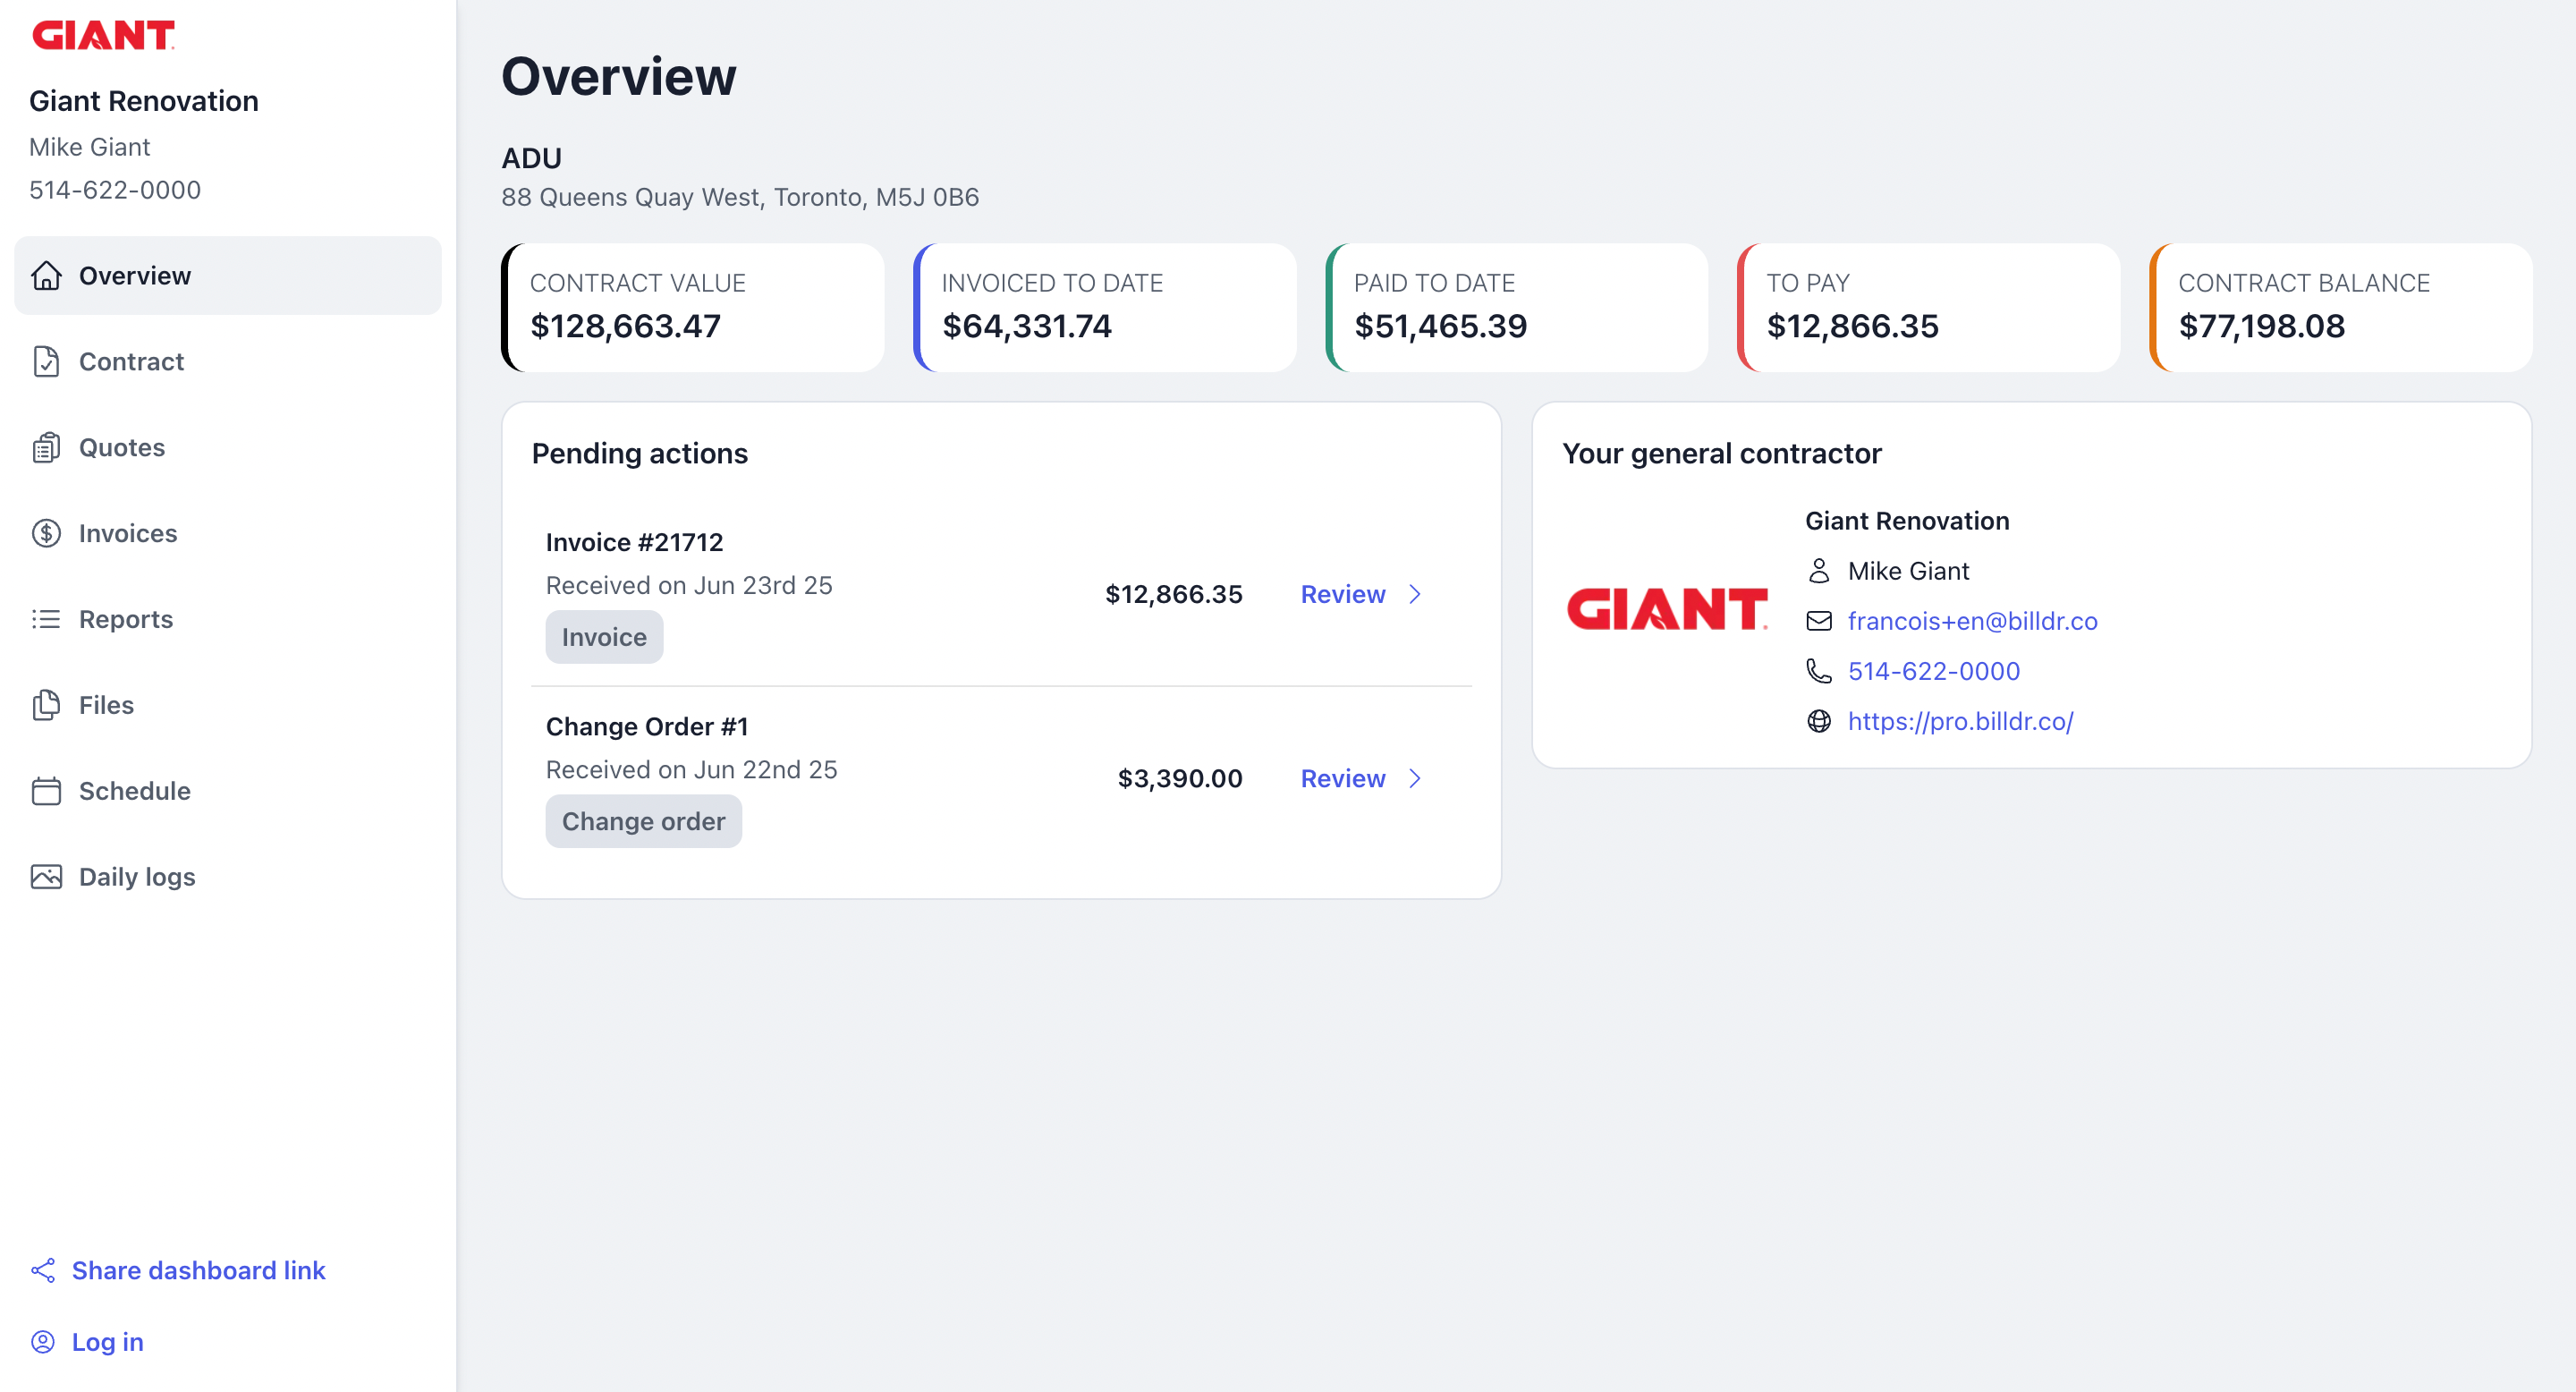The height and width of the screenshot is (1392, 2576).
Task: Click the Log in link
Action: pos(107,1342)
